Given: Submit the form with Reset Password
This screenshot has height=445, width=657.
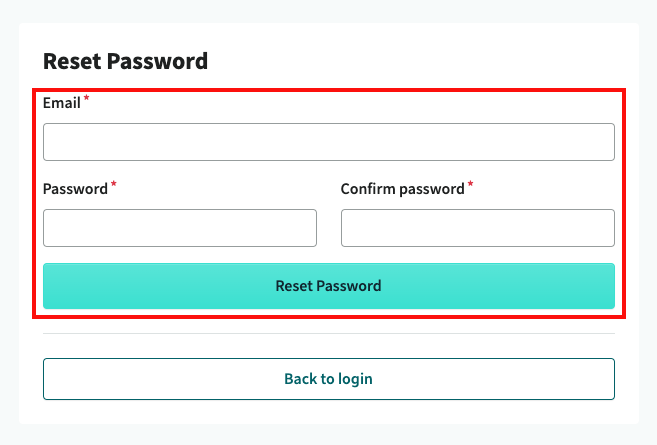Looking at the screenshot, I should pyautogui.click(x=328, y=286).
